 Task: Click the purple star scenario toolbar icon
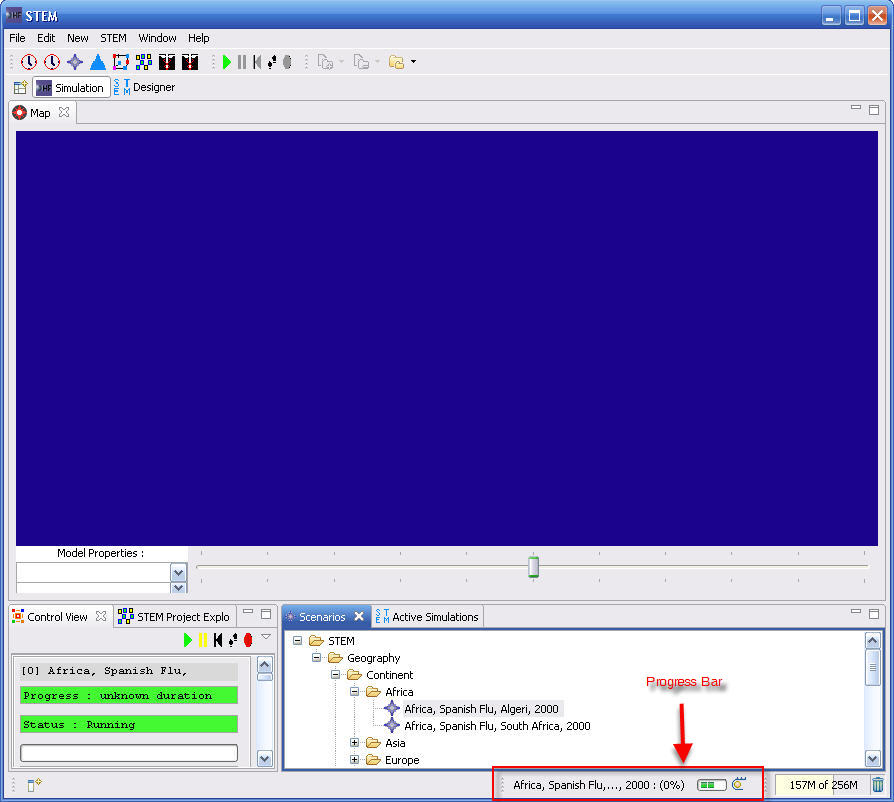[x=75, y=62]
